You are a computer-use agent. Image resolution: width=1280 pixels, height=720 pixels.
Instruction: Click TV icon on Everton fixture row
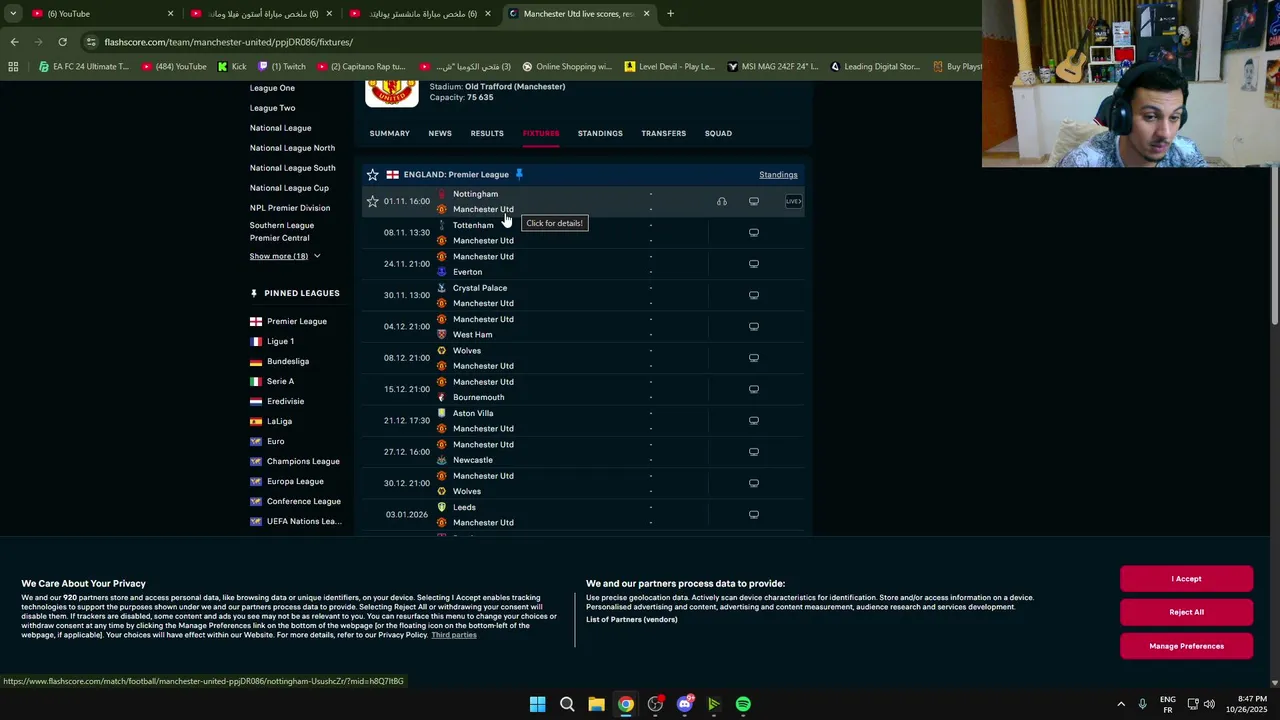pos(754,264)
